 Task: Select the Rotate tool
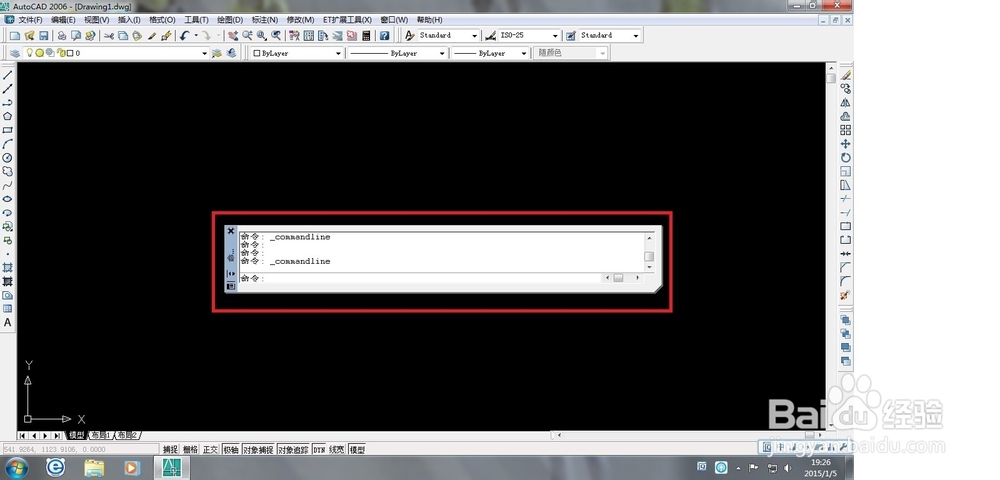[846, 158]
